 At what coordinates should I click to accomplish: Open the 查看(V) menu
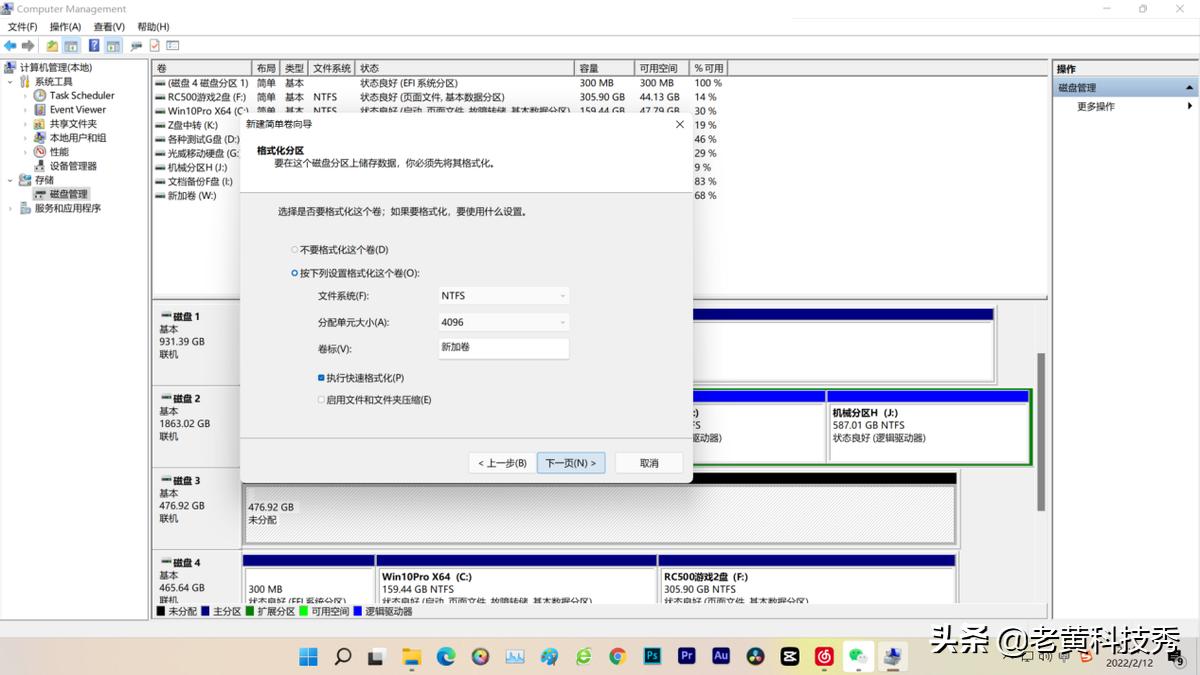click(109, 27)
